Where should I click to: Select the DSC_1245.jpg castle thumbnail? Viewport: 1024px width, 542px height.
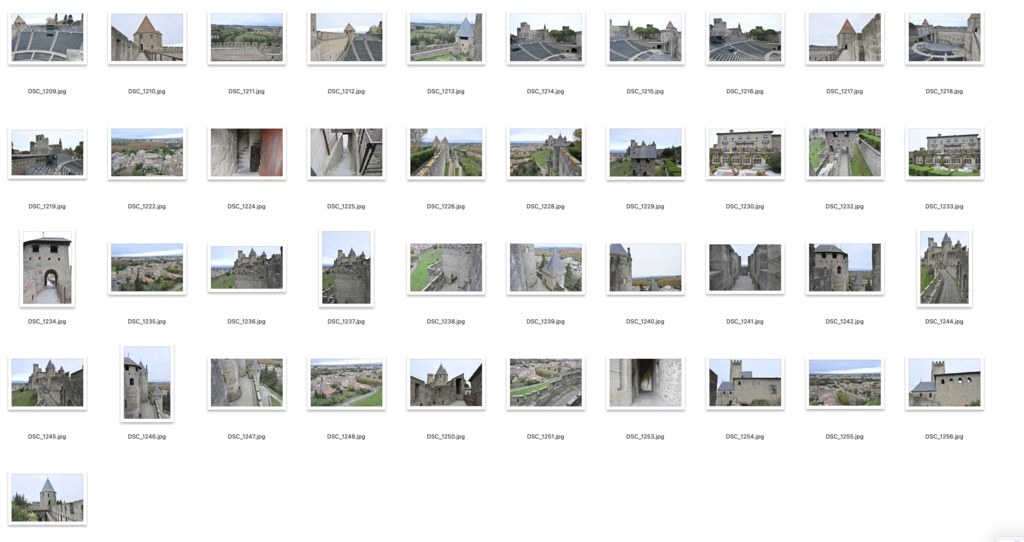(x=47, y=383)
